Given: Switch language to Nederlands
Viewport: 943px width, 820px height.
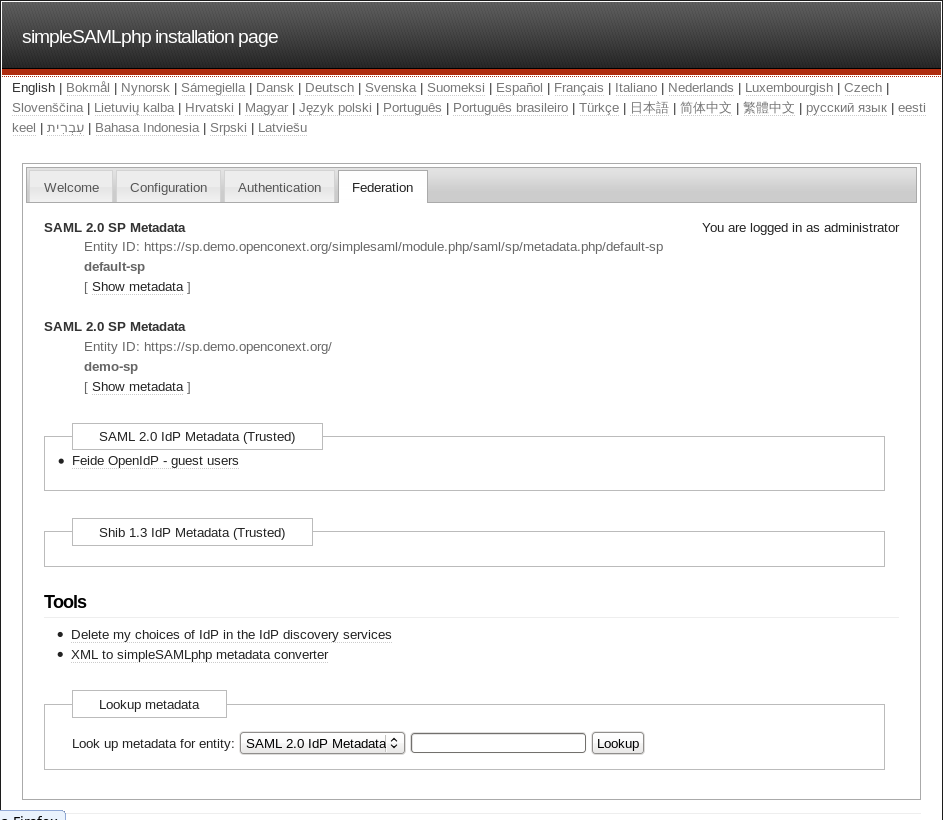Looking at the screenshot, I should tap(701, 88).
